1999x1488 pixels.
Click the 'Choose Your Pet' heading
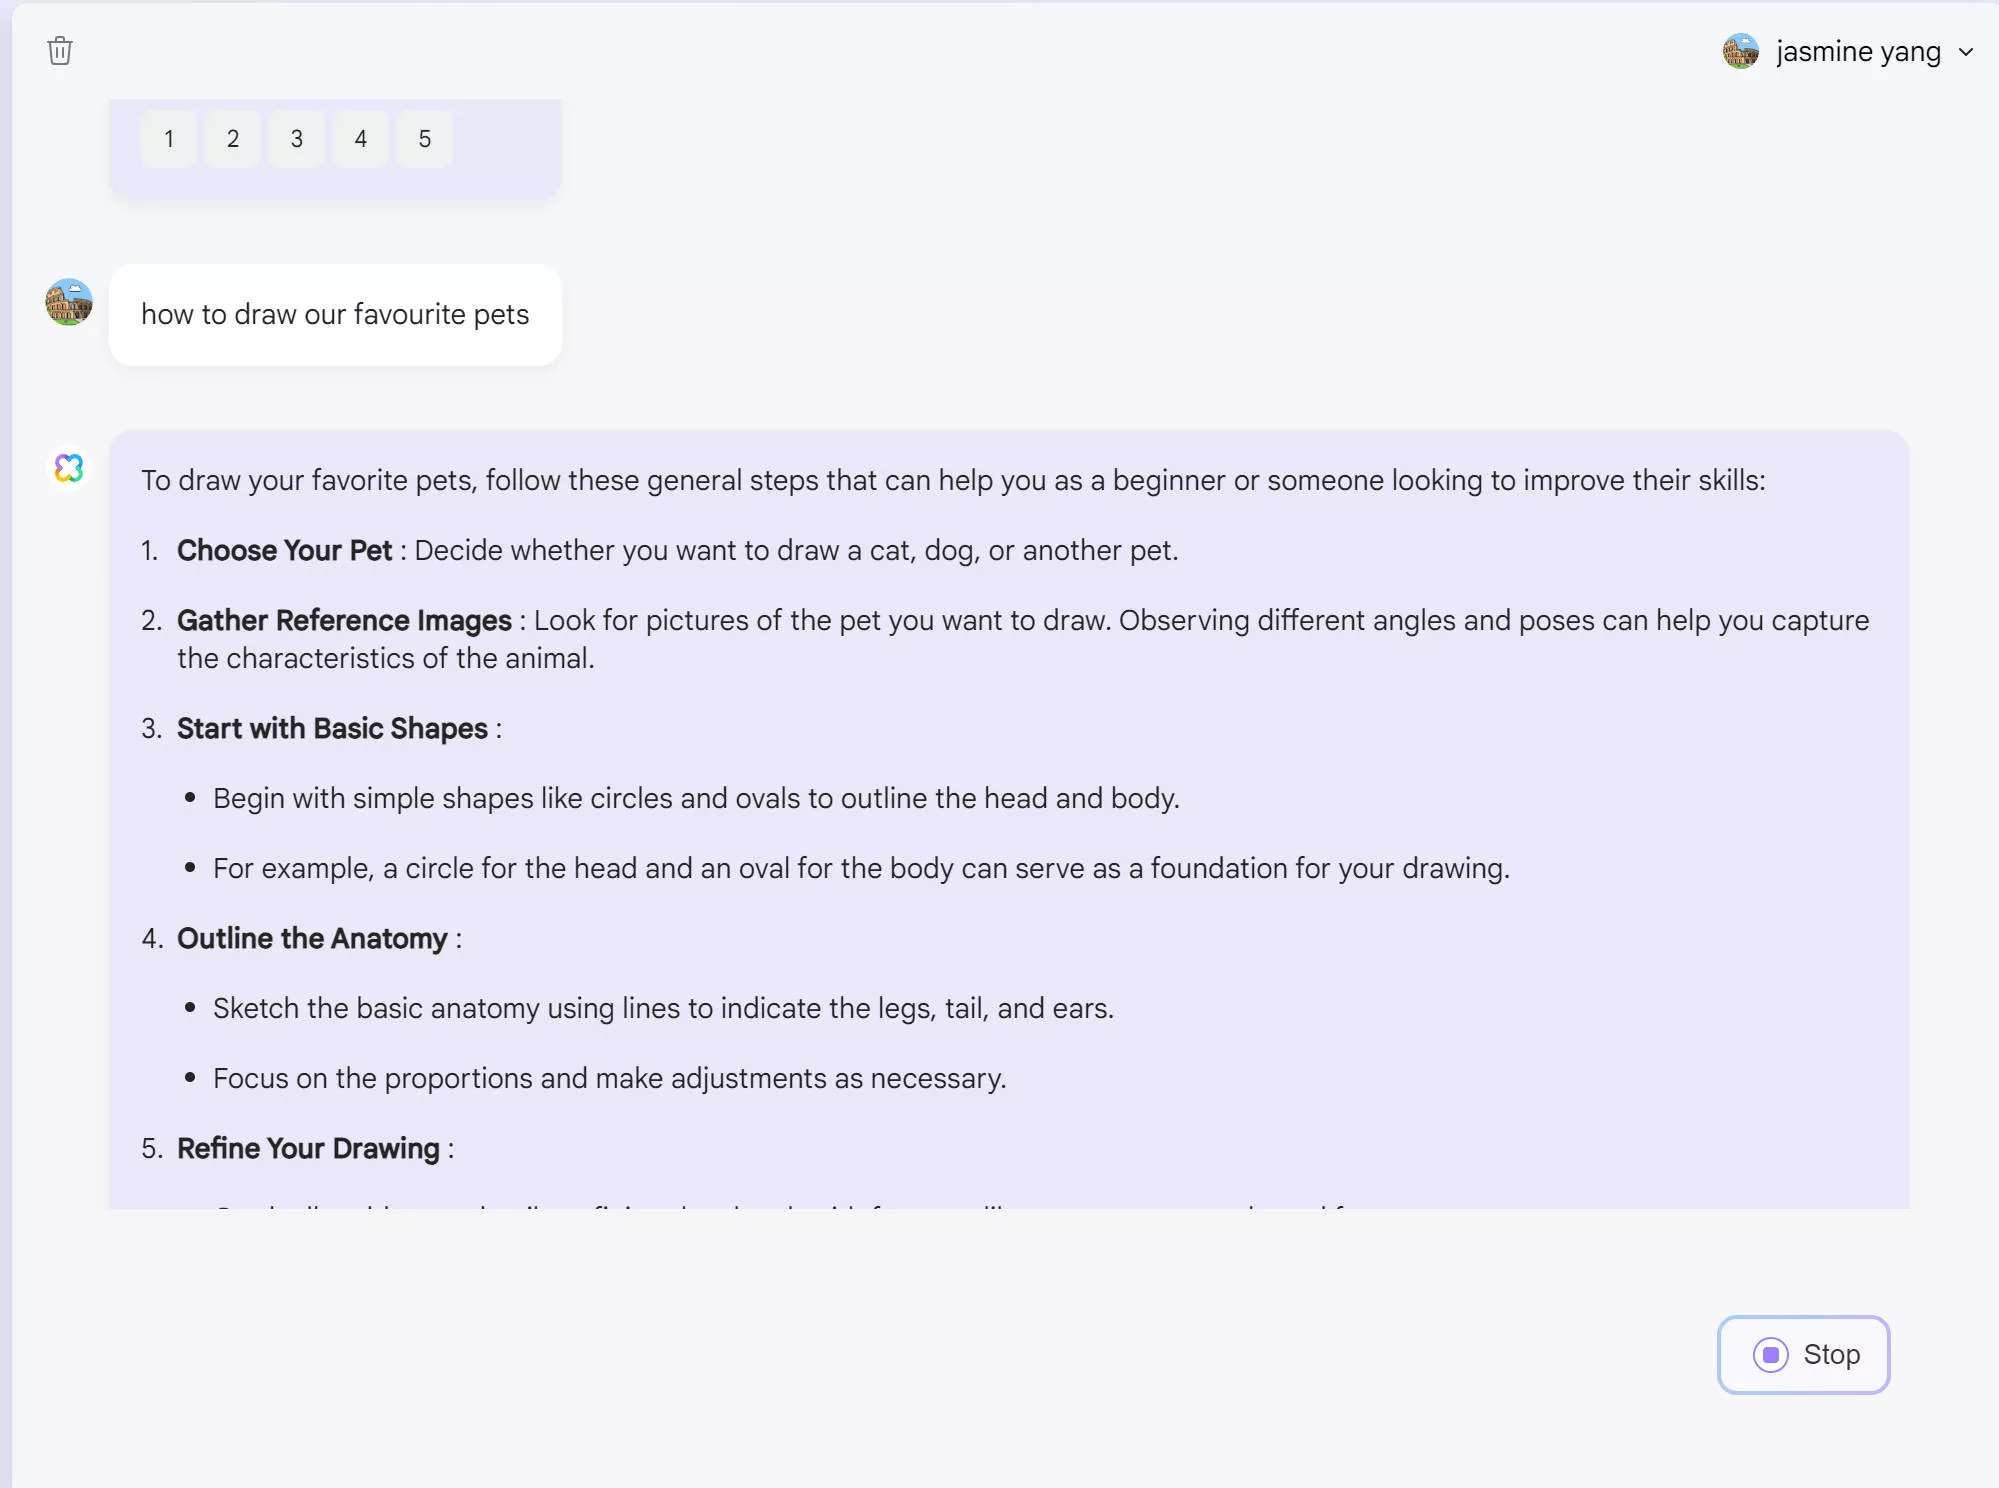pos(284,551)
